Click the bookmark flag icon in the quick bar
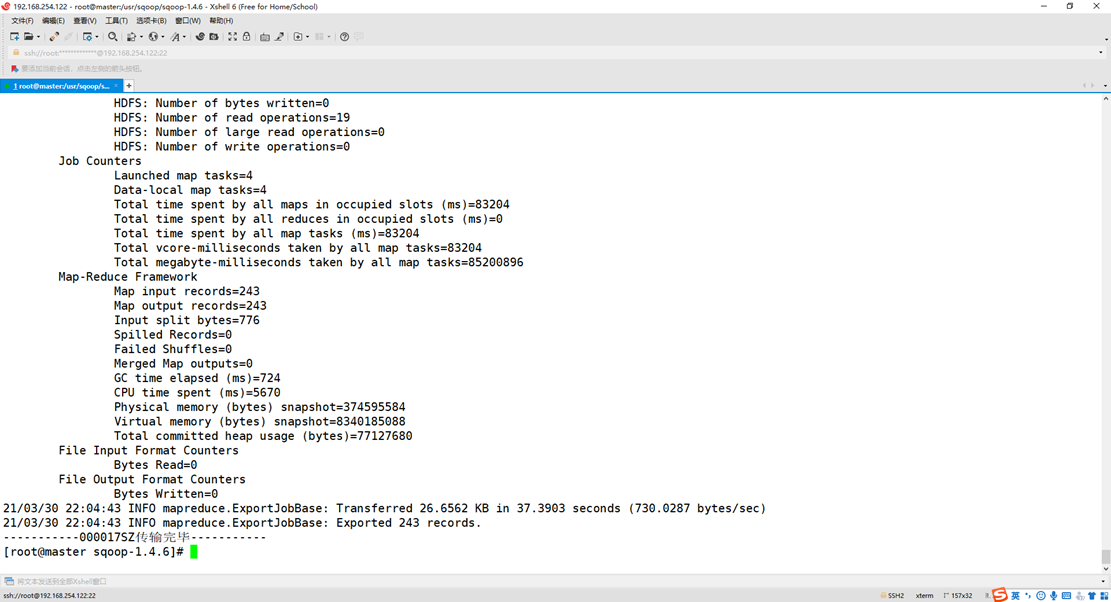 pyautogui.click(x=14, y=69)
